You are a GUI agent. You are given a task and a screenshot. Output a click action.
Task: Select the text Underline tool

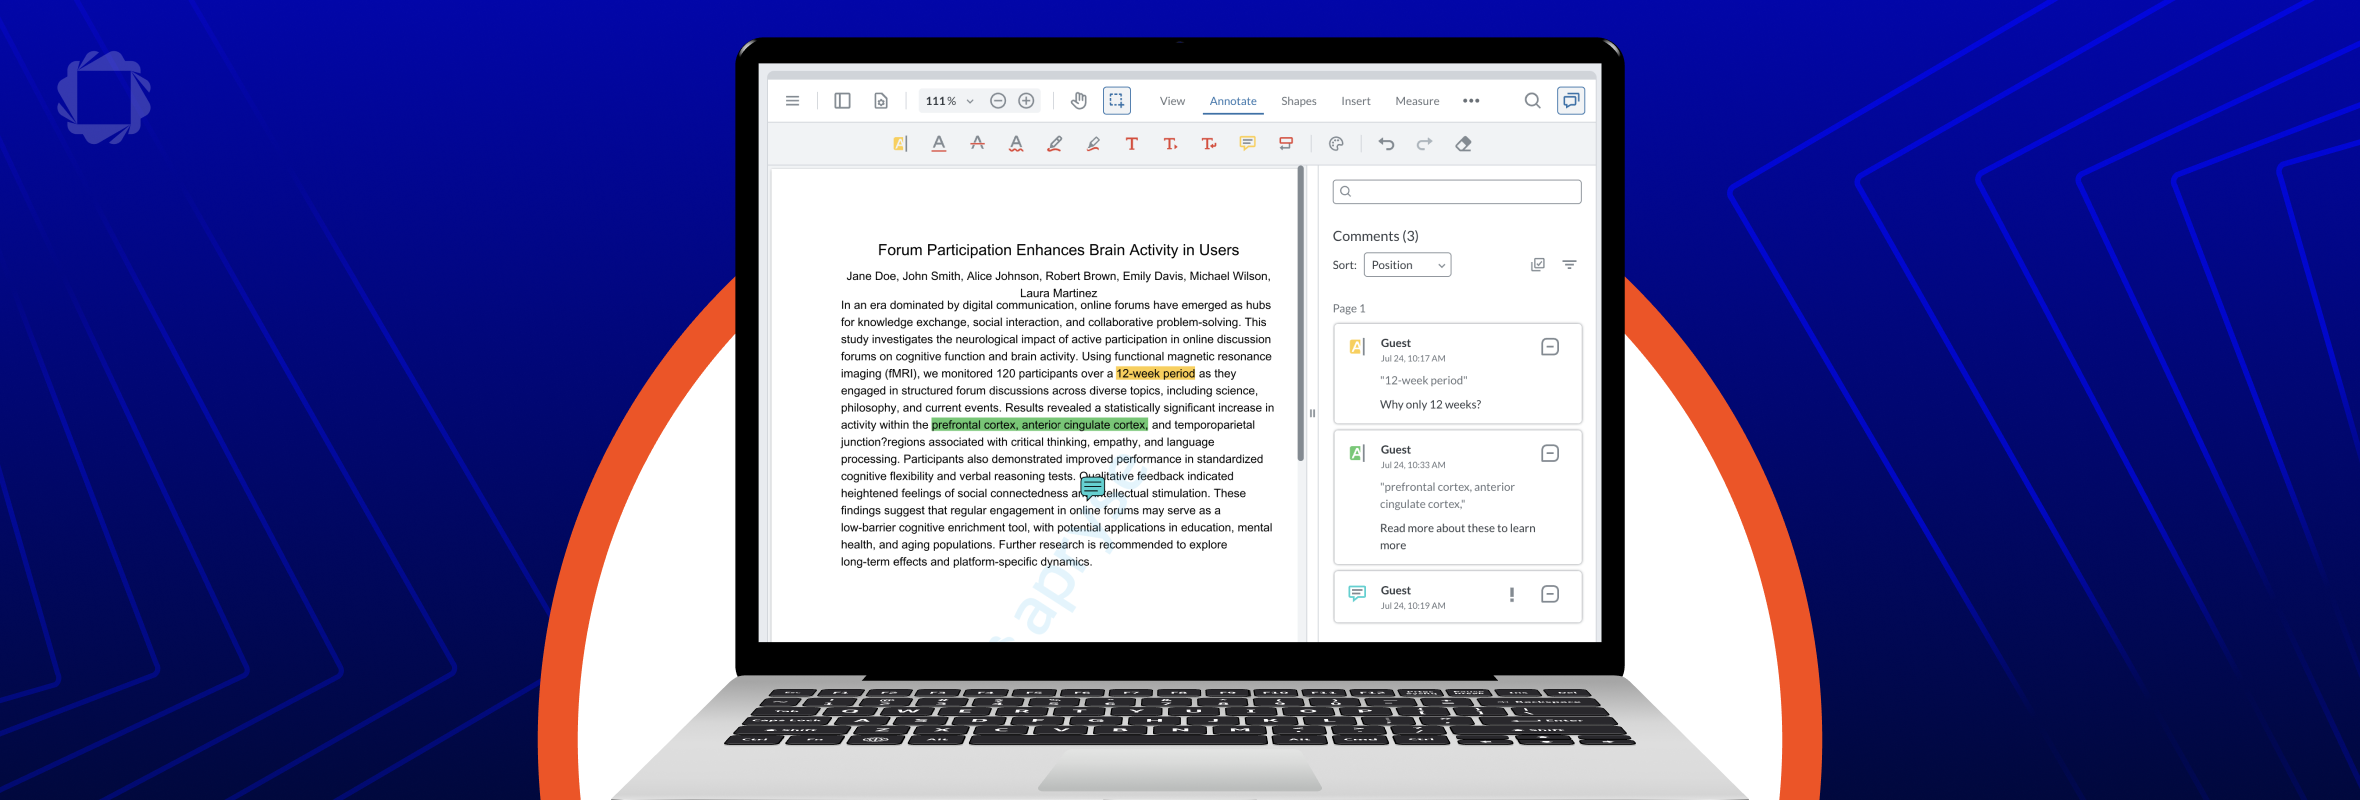[x=938, y=144]
